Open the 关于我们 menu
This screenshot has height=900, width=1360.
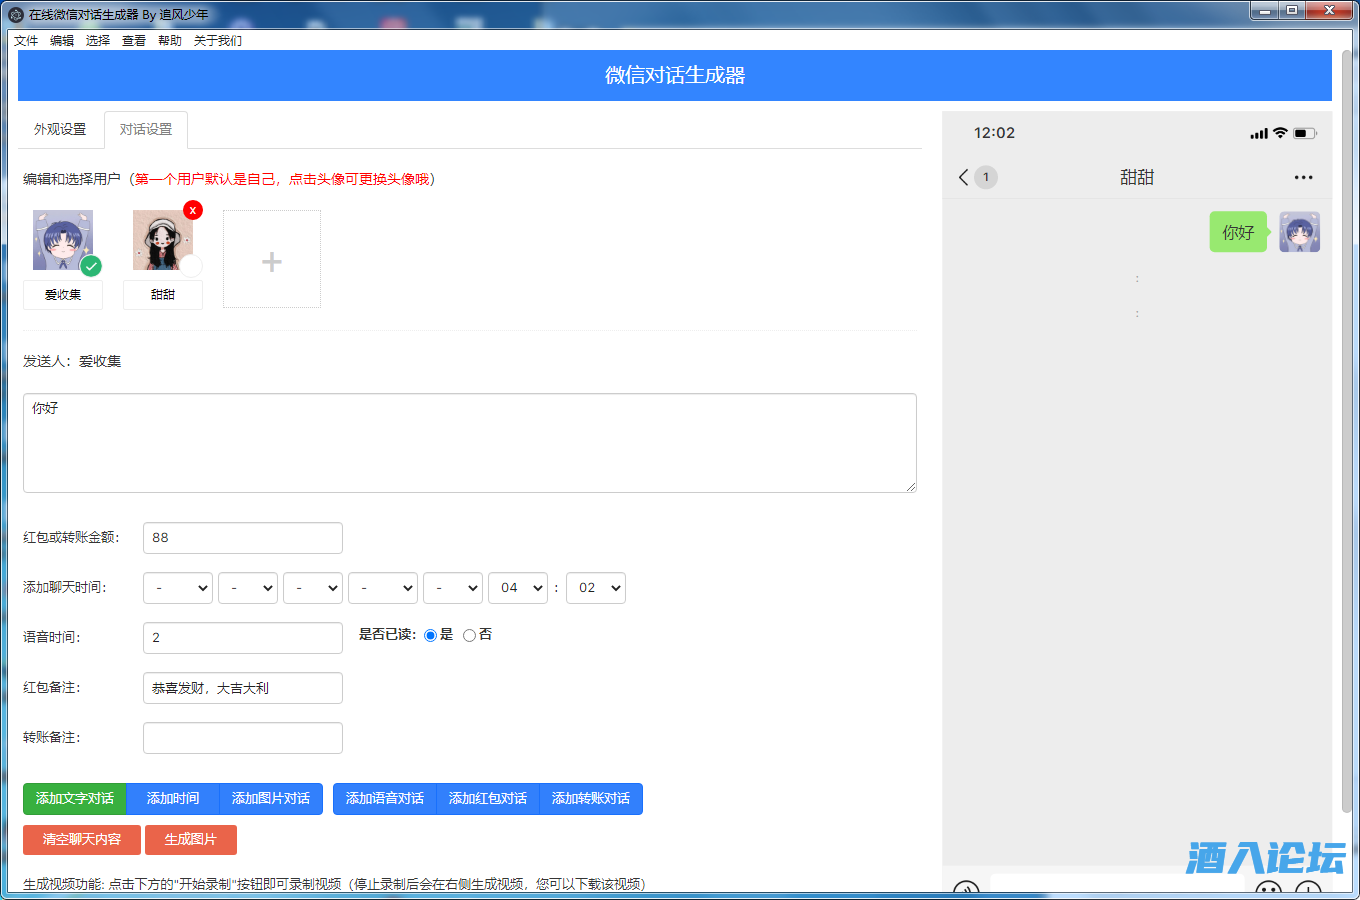pyautogui.click(x=217, y=41)
